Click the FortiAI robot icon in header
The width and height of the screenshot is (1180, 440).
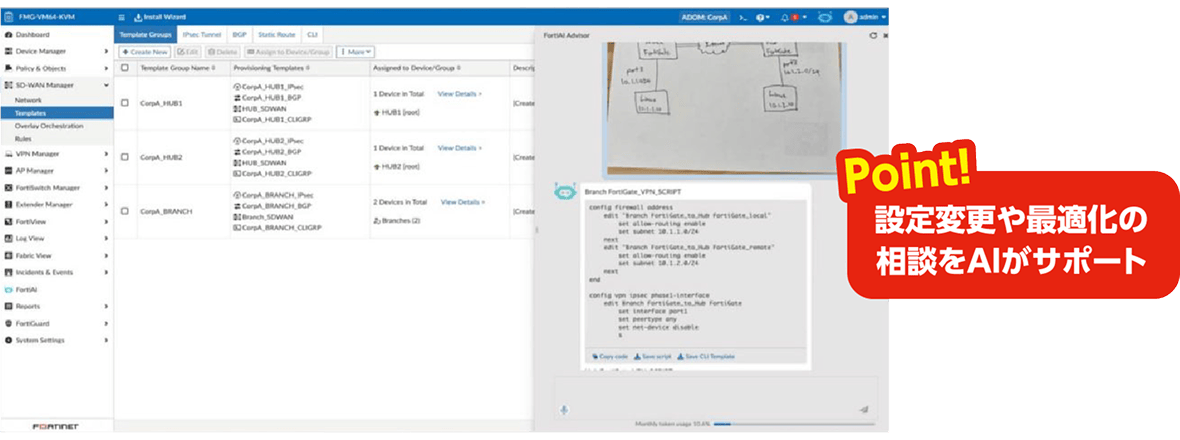824,17
